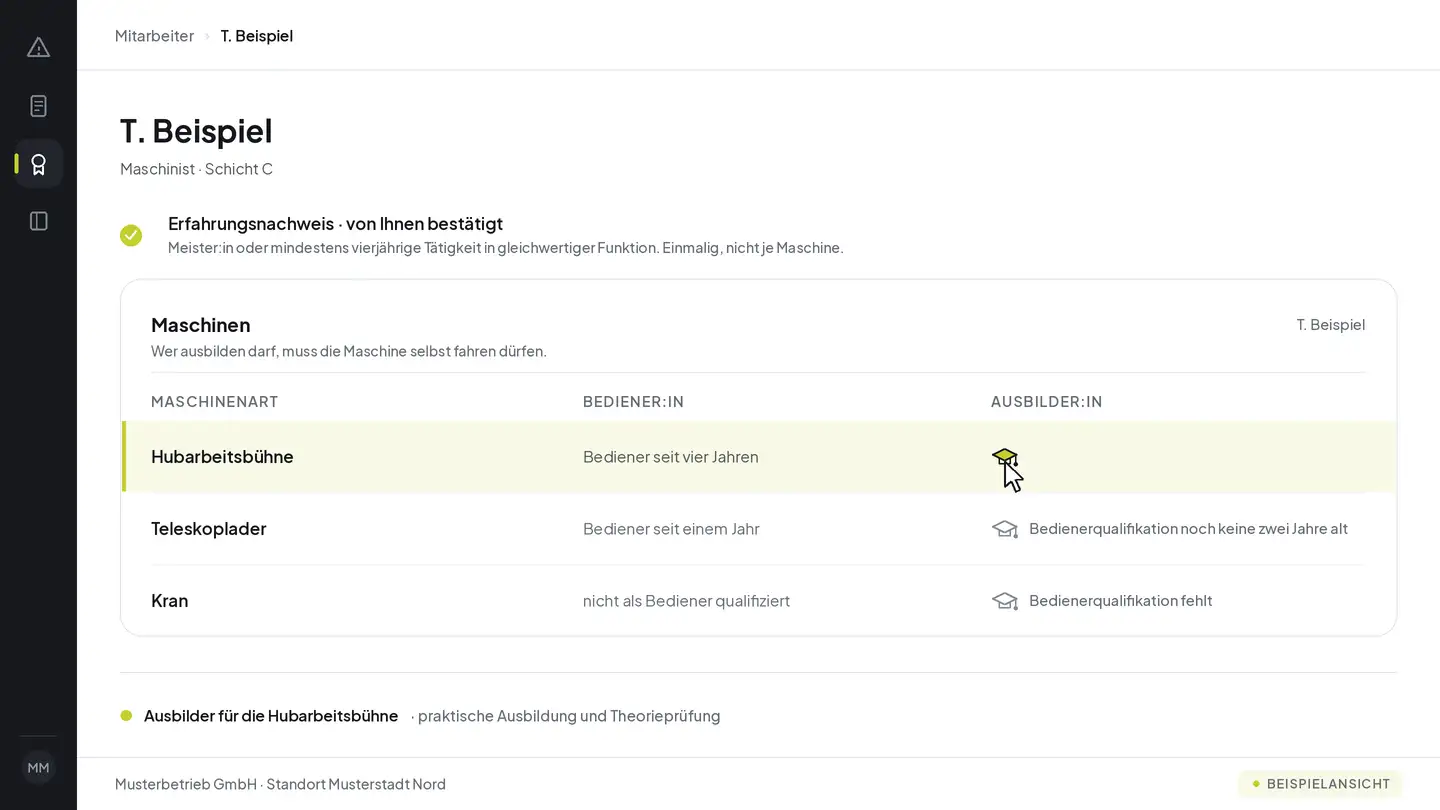Click 'Musterbetrieb GmbH · Standort Musterstadt Nord' footer text
The height and width of the screenshot is (810, 1440).
(280, 784)
